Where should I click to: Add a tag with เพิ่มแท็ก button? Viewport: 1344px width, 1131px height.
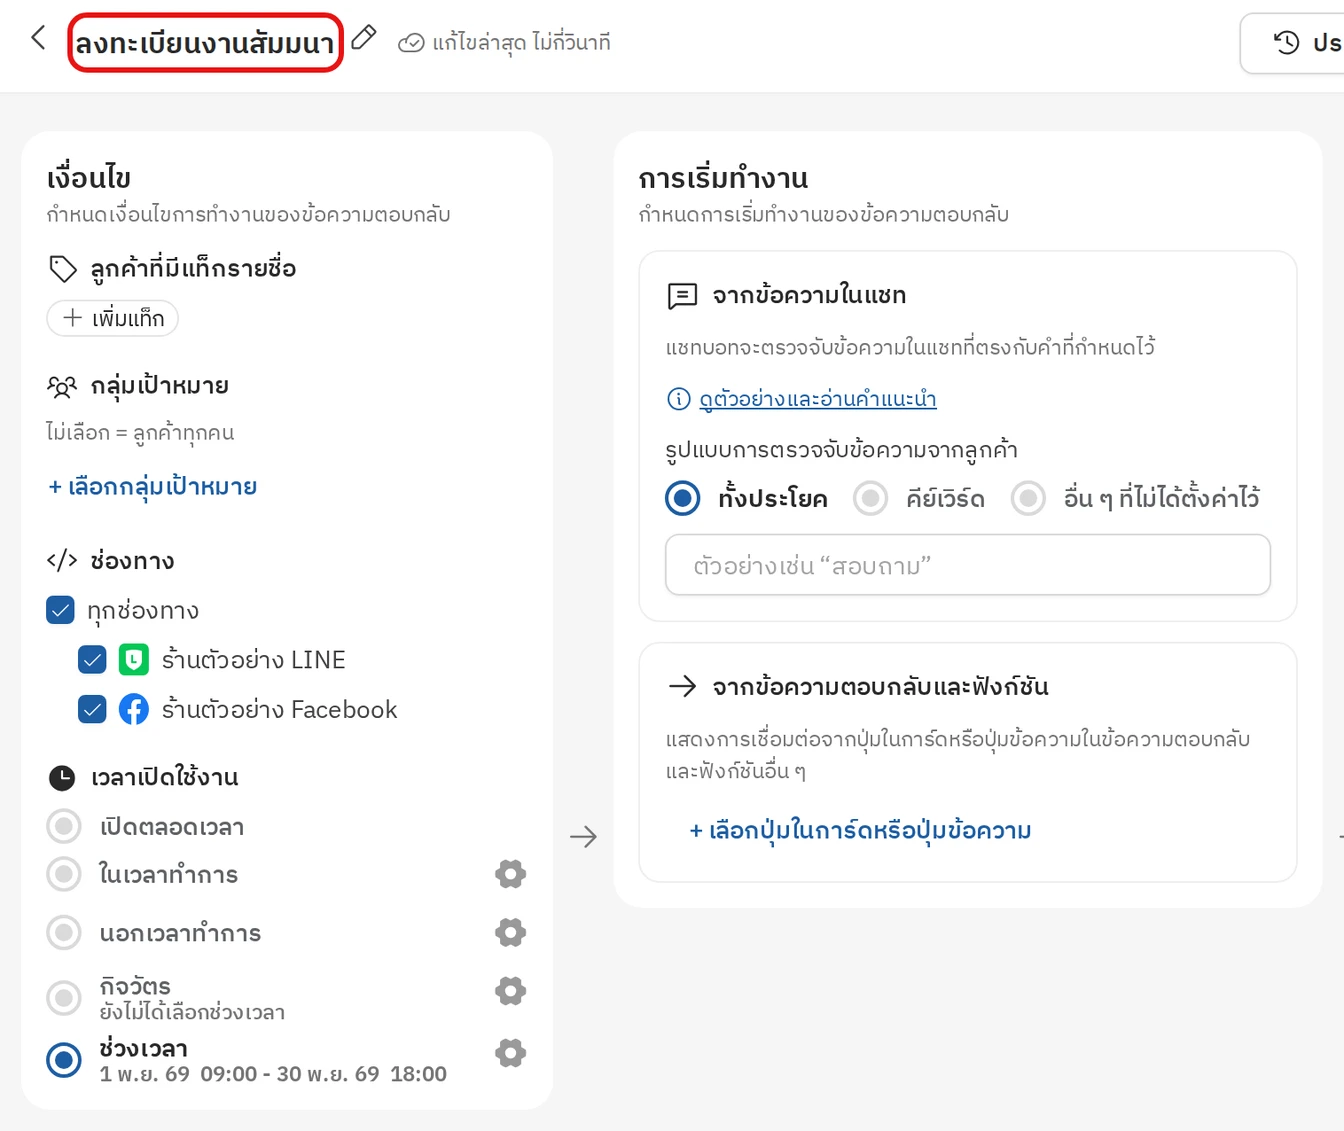[113, 318]
